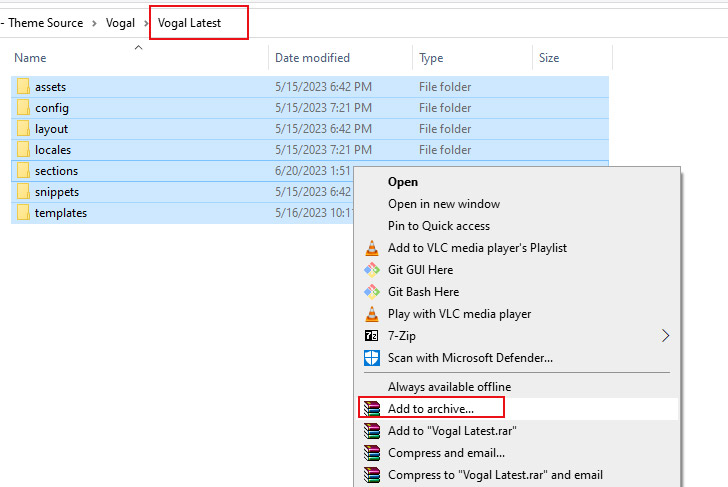Click the date modified value in the layout row
The image size is (728, 487).
tap(323, 129)
